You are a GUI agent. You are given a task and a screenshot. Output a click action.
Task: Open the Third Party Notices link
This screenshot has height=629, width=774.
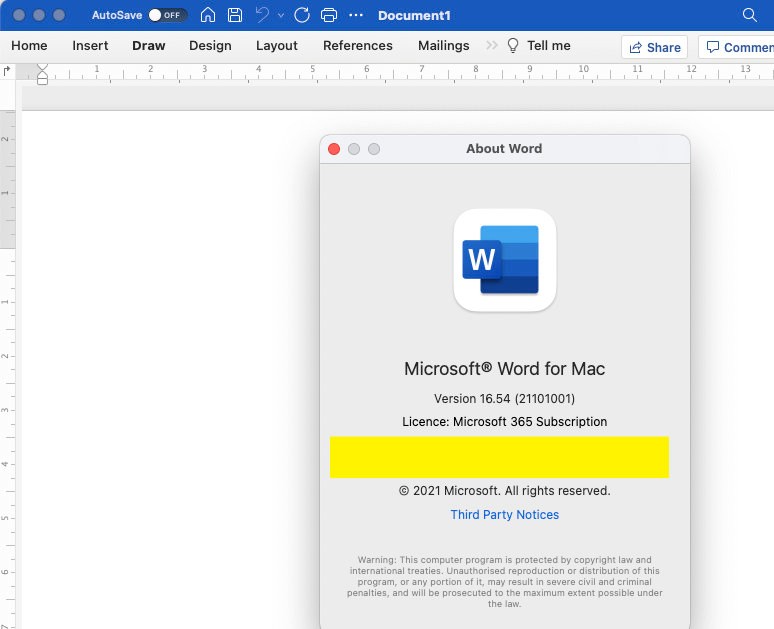point(504,514)
